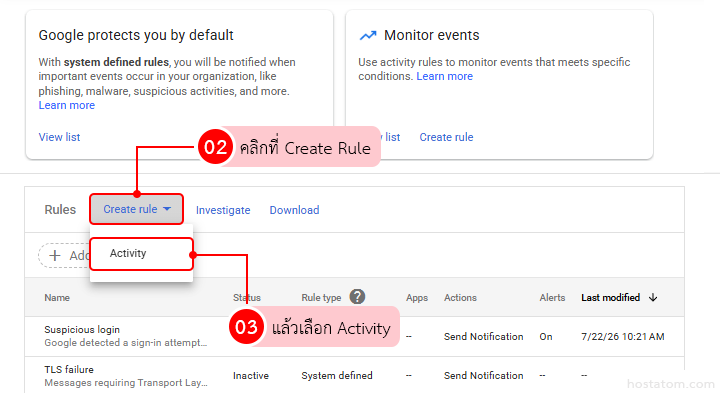Image resolution: width=720 pixels, height=393 pixels.
Task: Click the Actions column header
Action: [460, 298]
